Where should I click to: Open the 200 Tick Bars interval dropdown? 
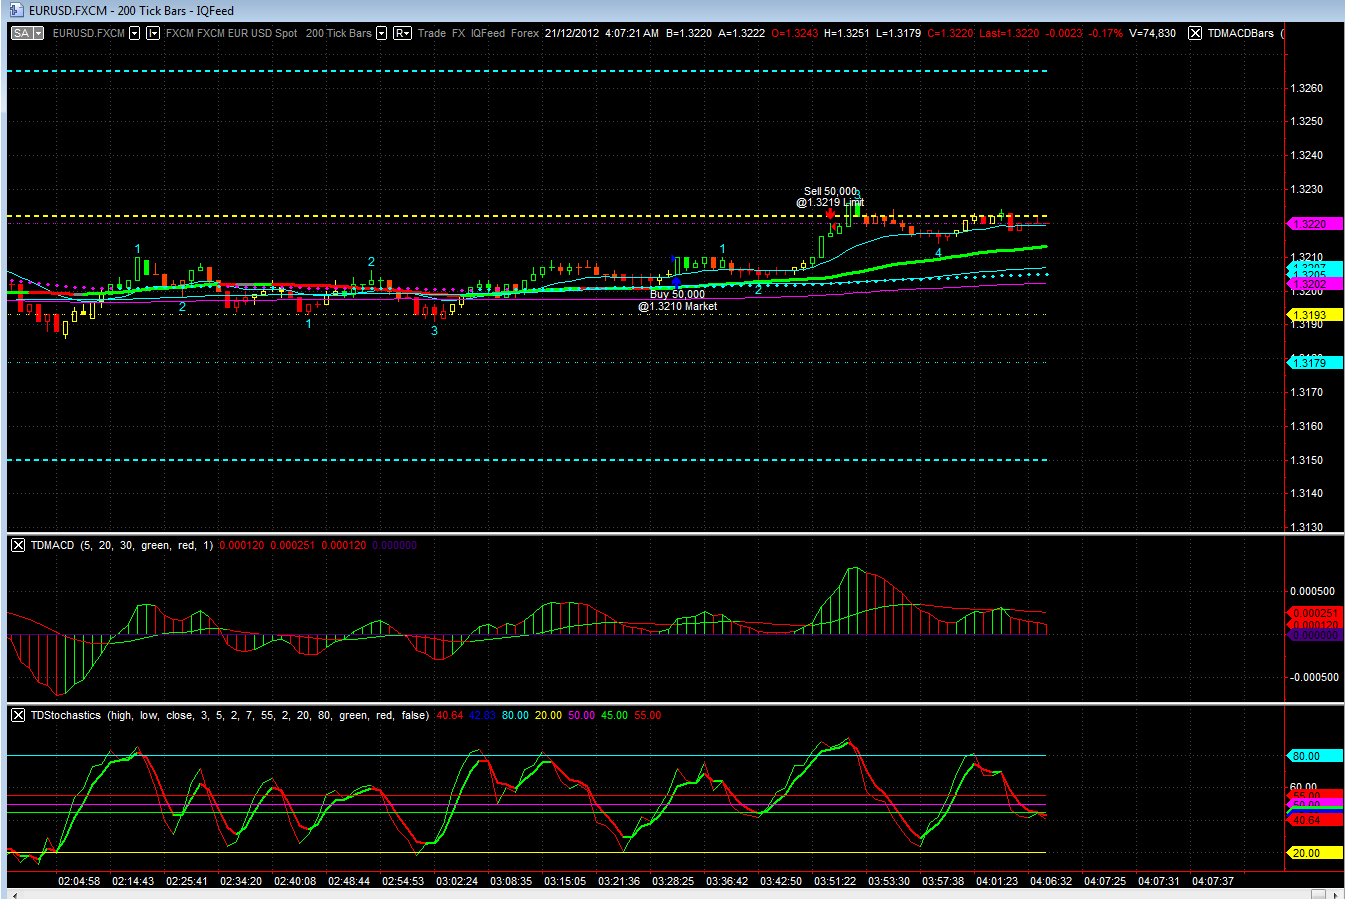click(381, 33)
